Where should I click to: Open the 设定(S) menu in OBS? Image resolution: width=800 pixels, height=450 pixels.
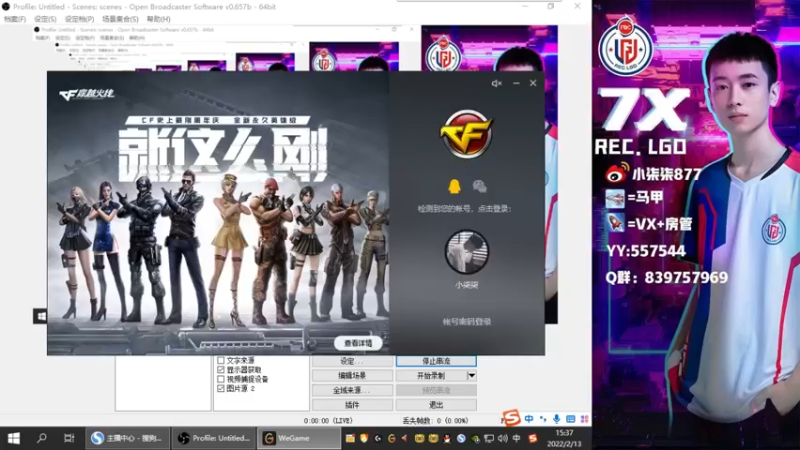coord(45,19)
